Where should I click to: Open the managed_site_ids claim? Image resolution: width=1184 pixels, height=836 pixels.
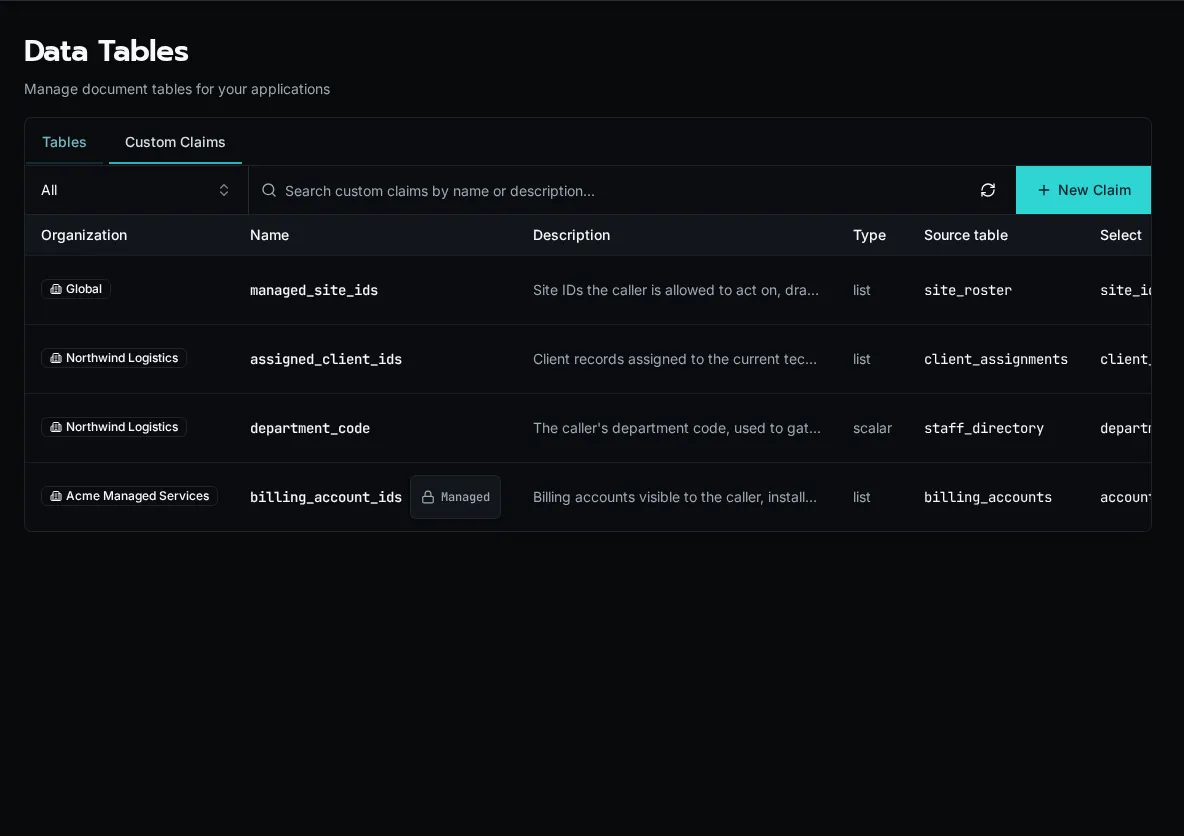click(x=314, y=290)
